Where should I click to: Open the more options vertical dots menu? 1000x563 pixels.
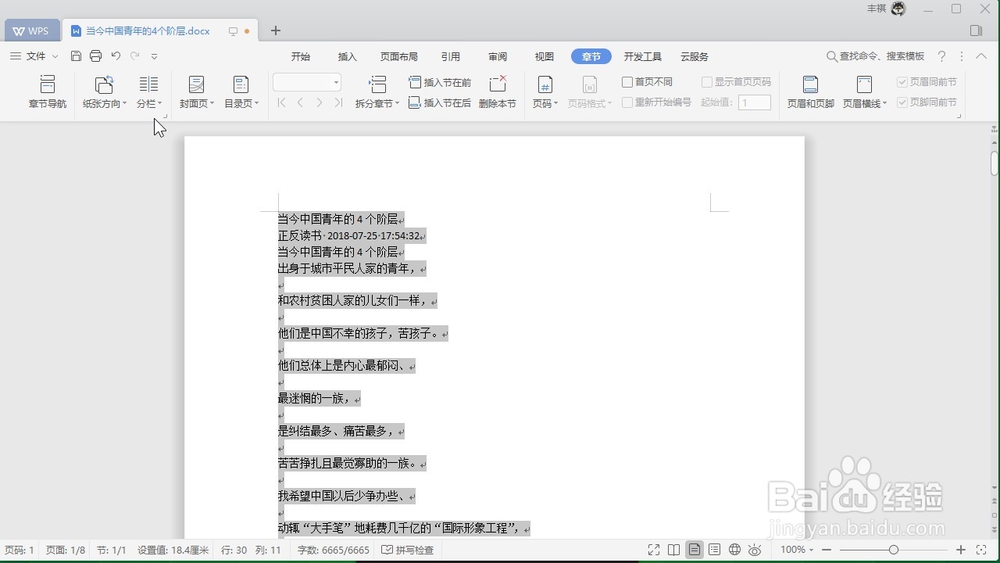[x=962, y=56]
